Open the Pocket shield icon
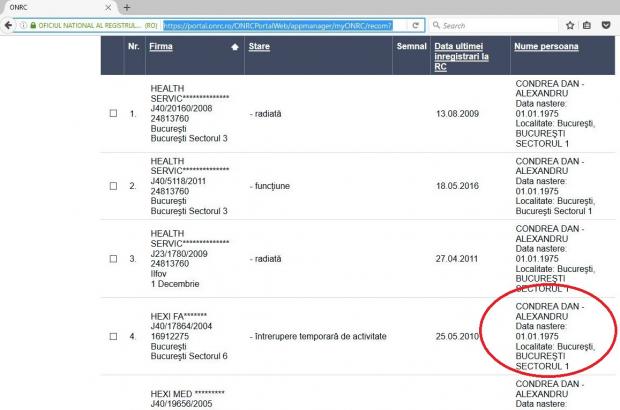This screenshot has height=410, width=620. (606, 25)
